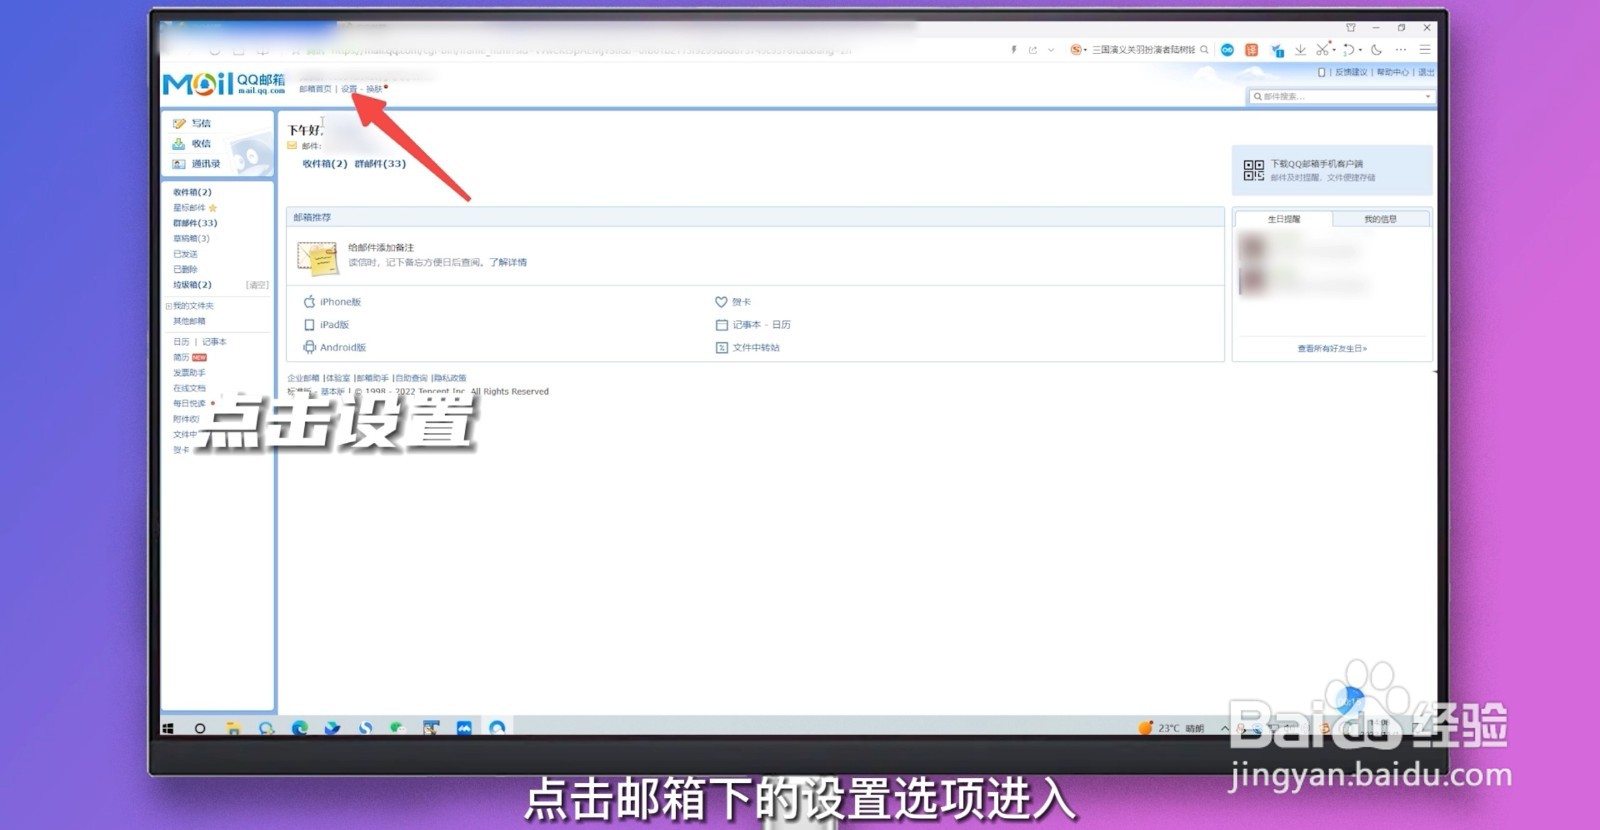This screenshot has width=1600, height=830.
Task: Open the undo history dropdown arrow
Action: pyautogui.click(x=1360, y=49)
